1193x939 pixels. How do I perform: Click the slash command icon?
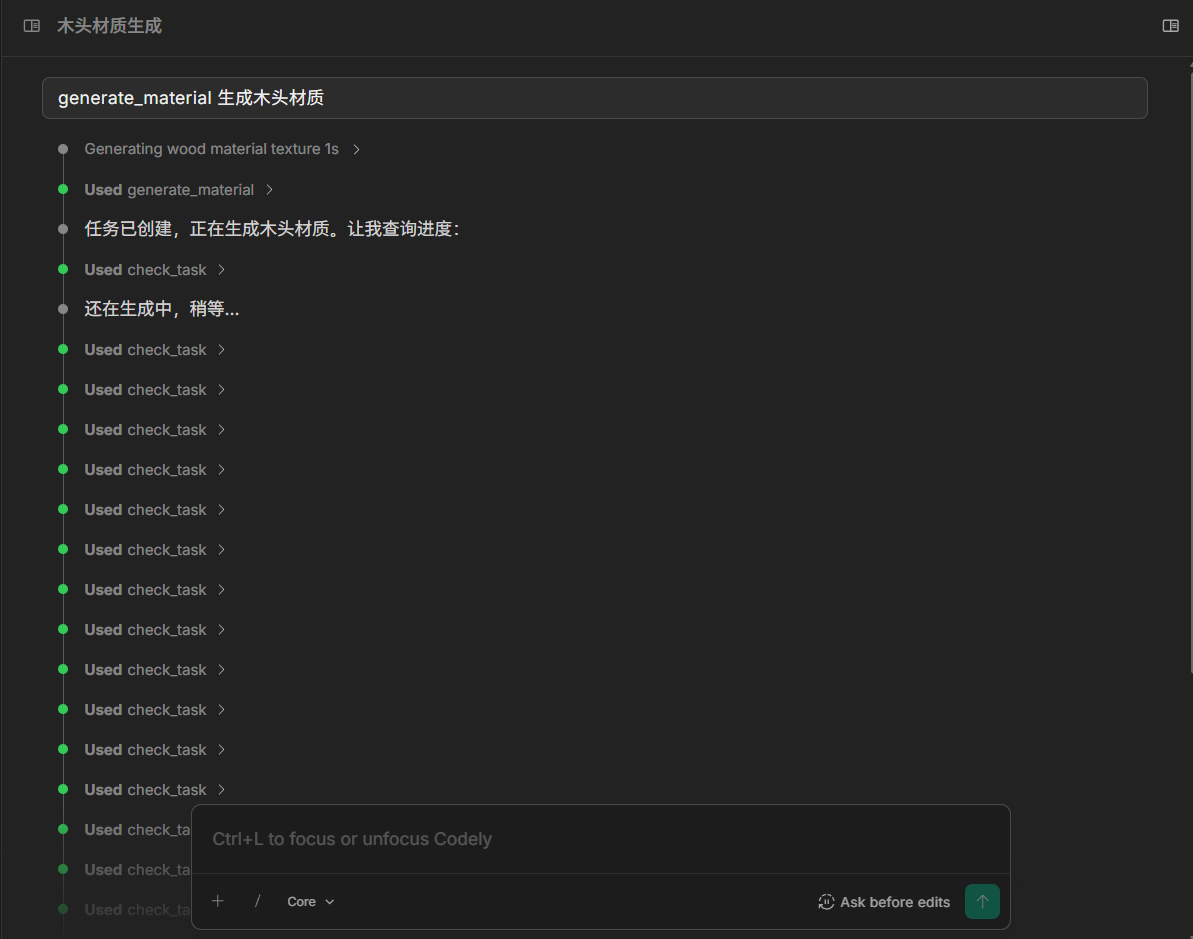point(257,901)
